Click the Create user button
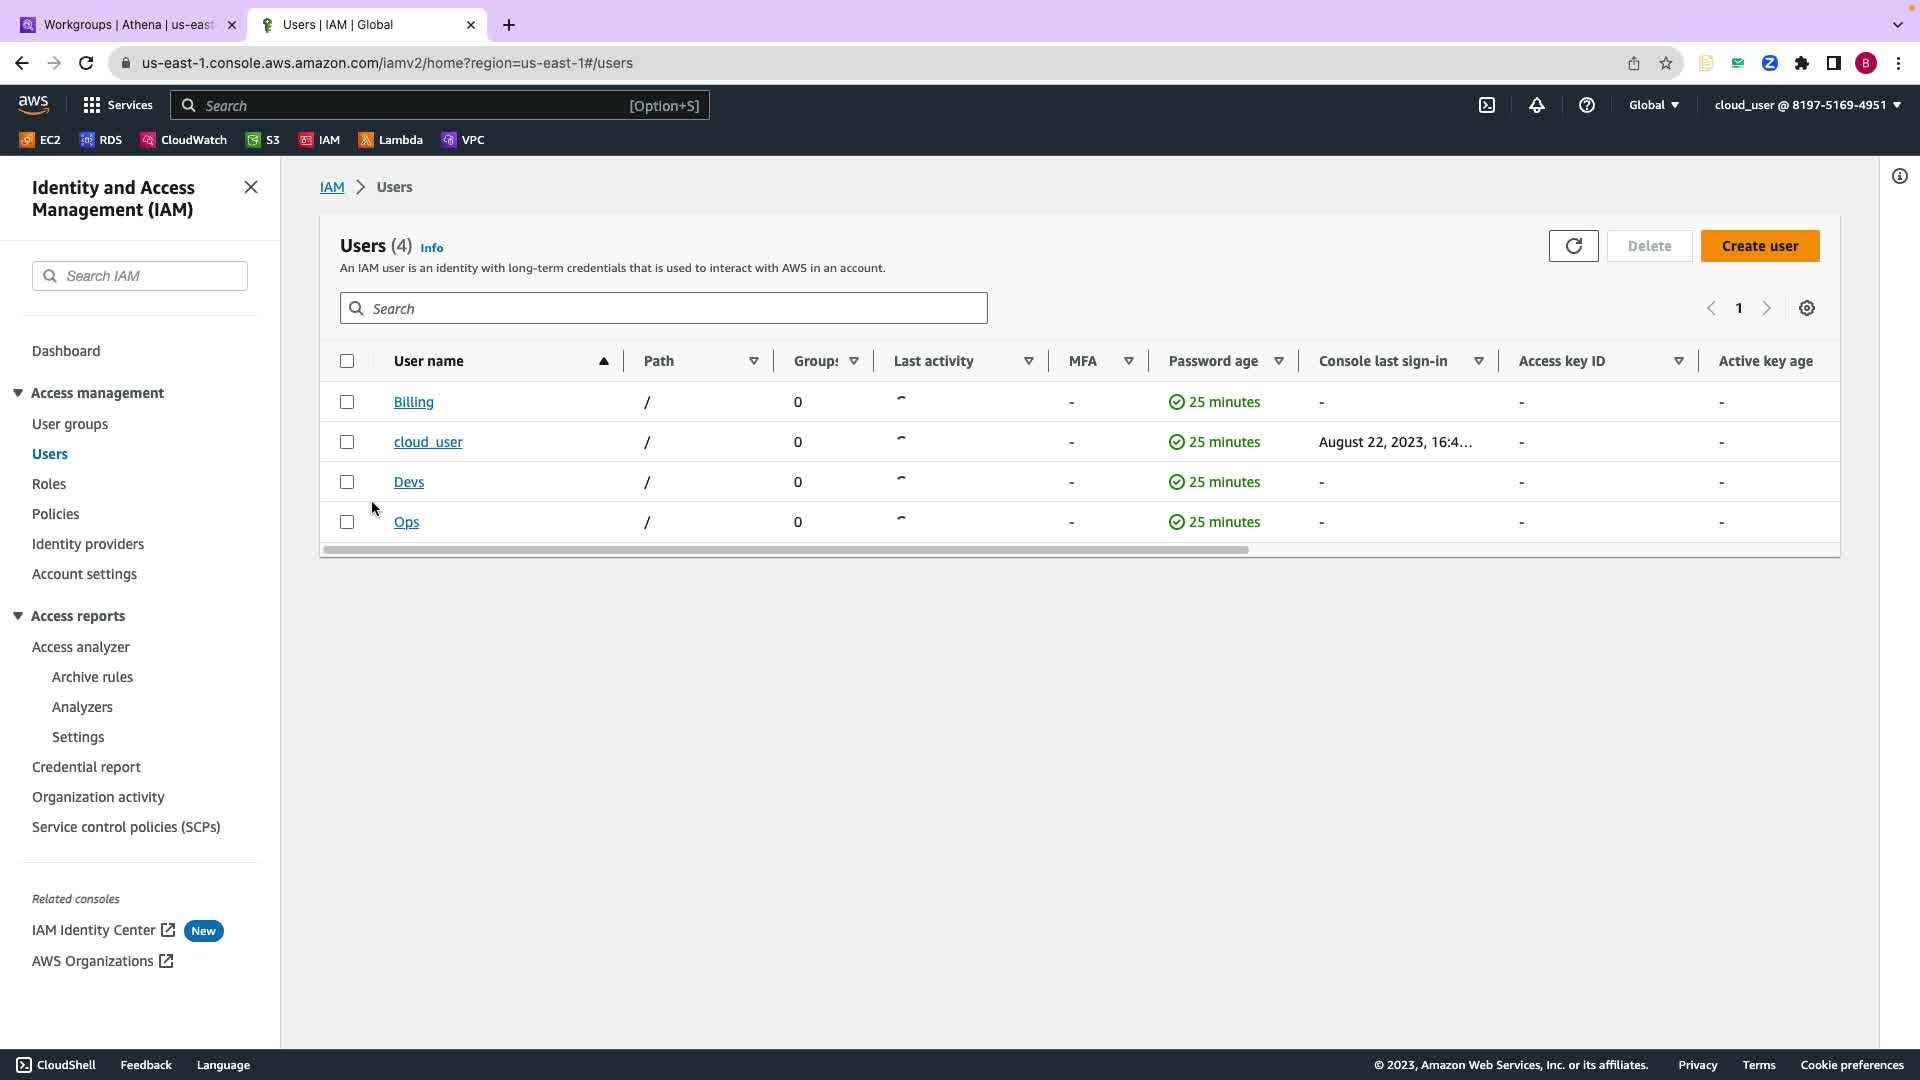 (1759, 246)
